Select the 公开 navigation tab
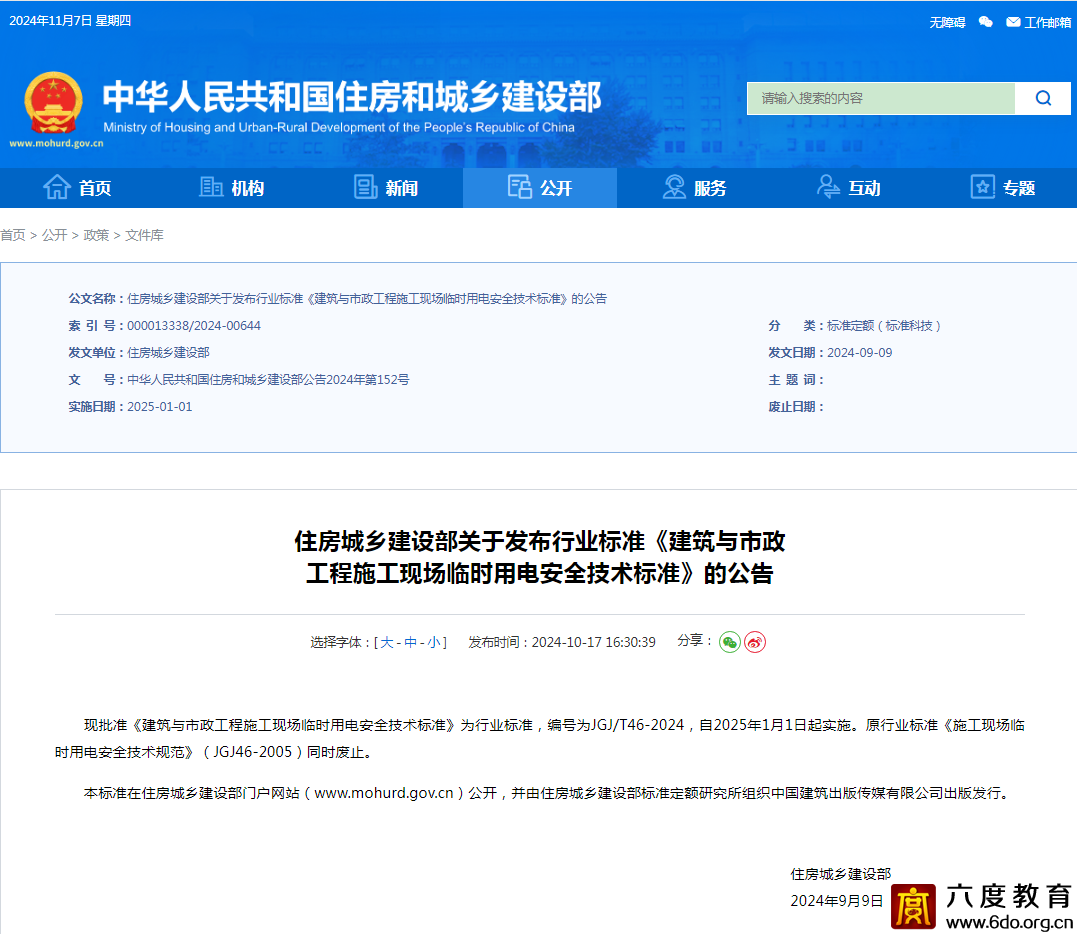 540,188
